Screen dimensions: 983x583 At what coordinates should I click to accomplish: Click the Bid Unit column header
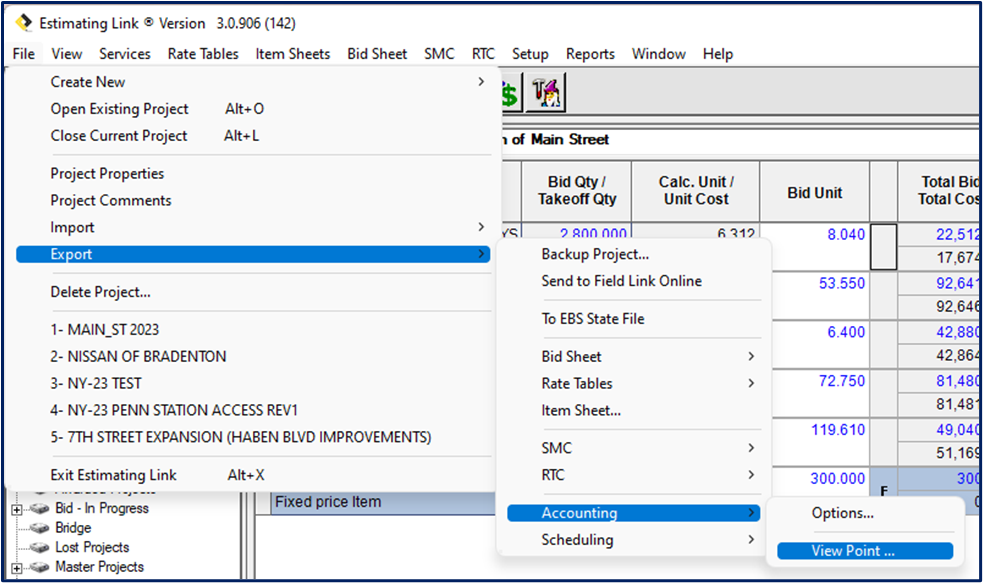[814, 193]
